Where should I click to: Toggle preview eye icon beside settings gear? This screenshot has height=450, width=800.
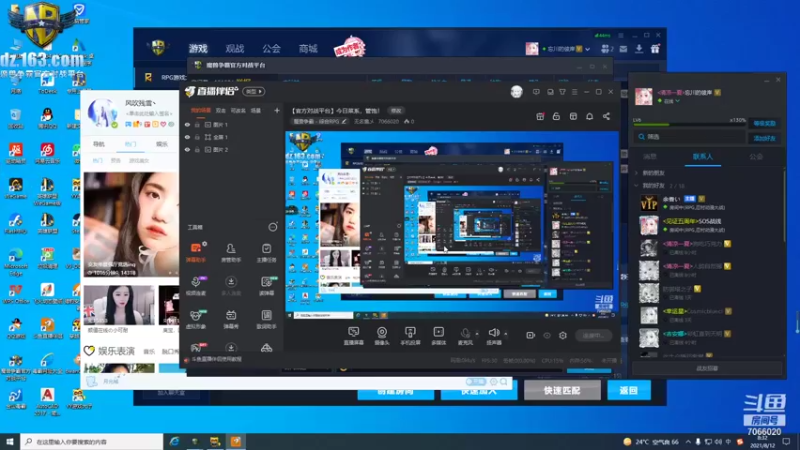(547, 335)
